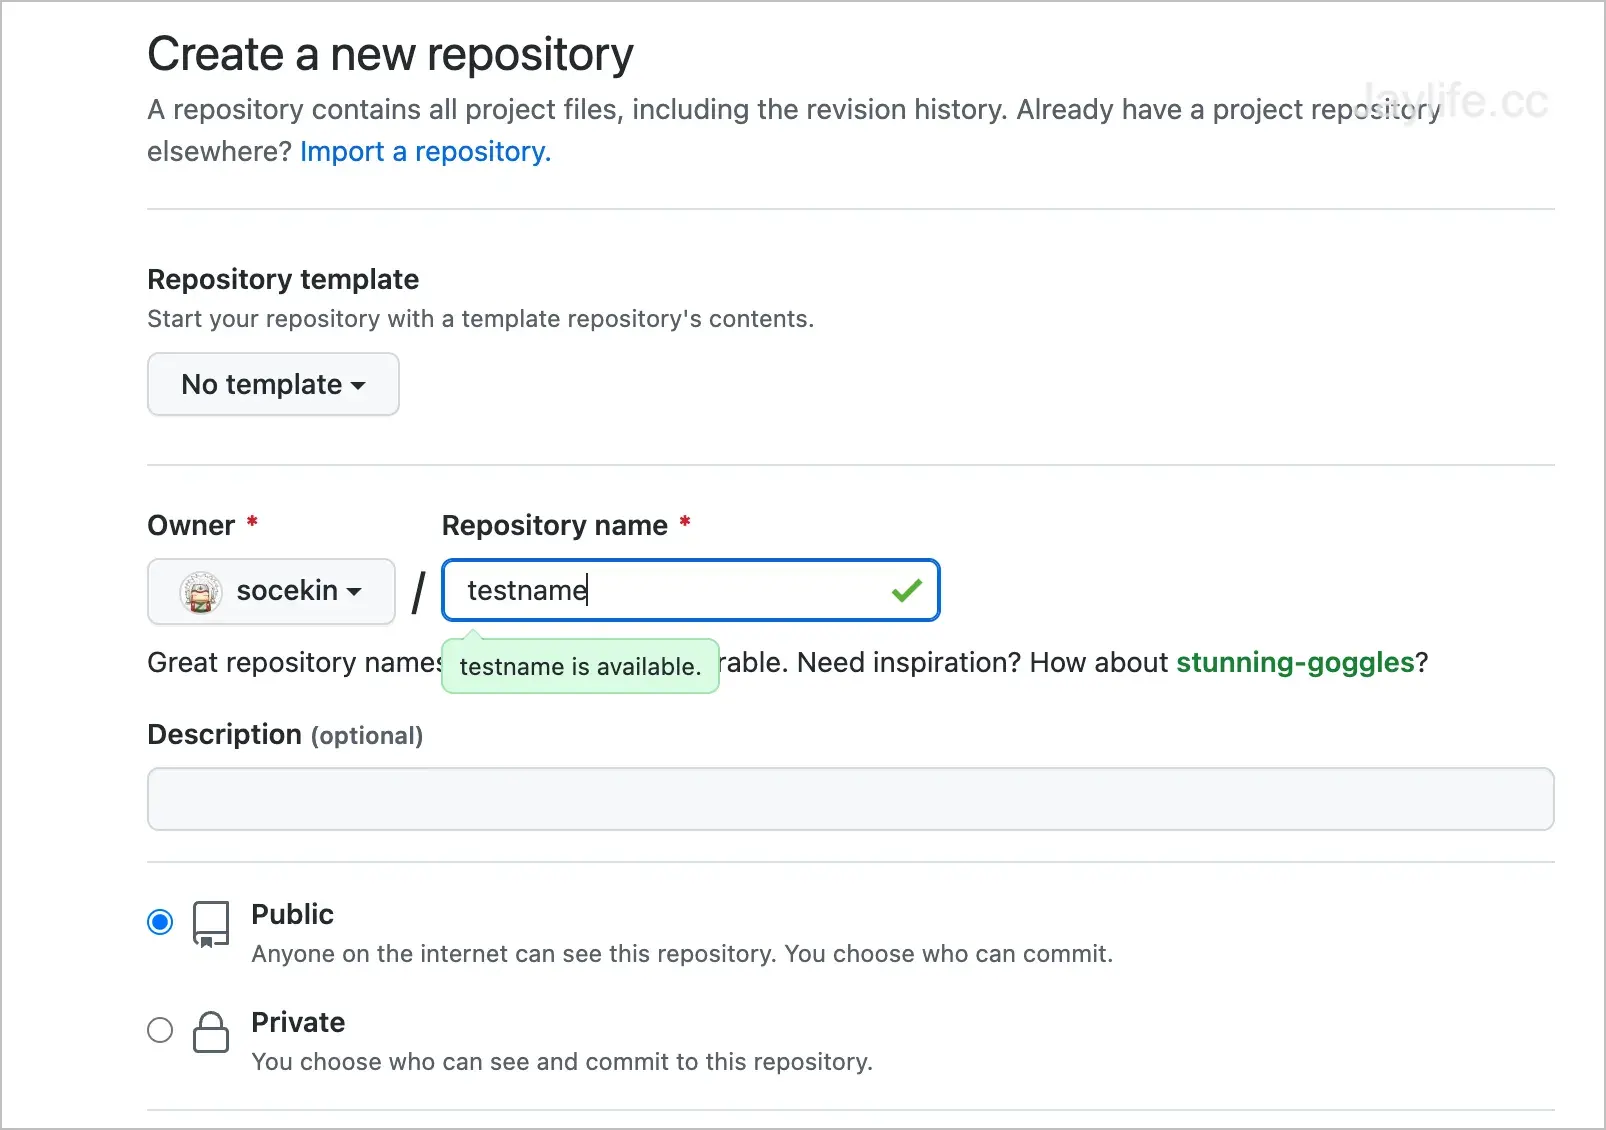Select the Public visibility radio button
Viewport: 1606px width, 1130px height.
[160, 921]
